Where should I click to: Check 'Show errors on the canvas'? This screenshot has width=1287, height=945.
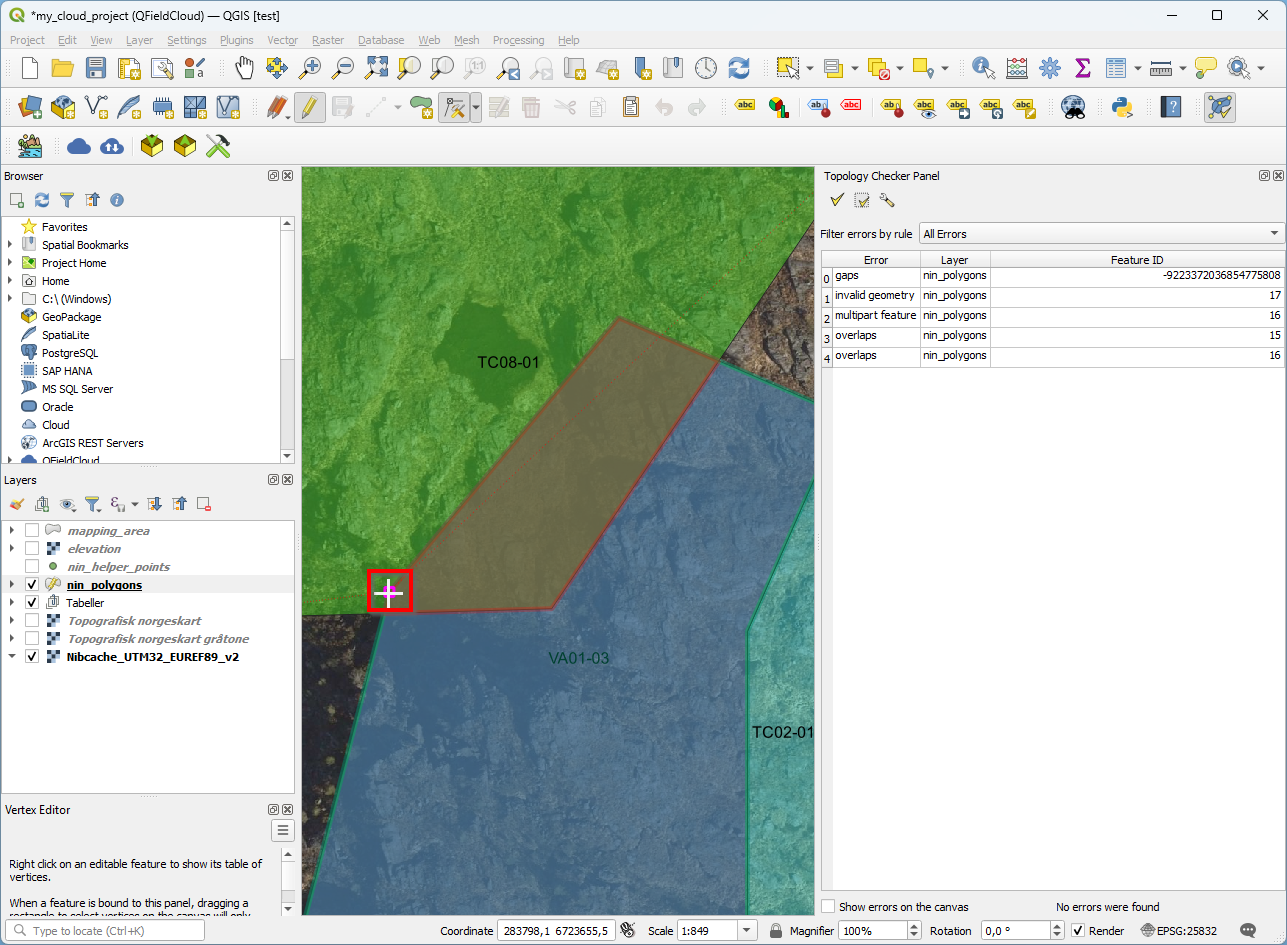pyautogui.click(x=828, y=907)
